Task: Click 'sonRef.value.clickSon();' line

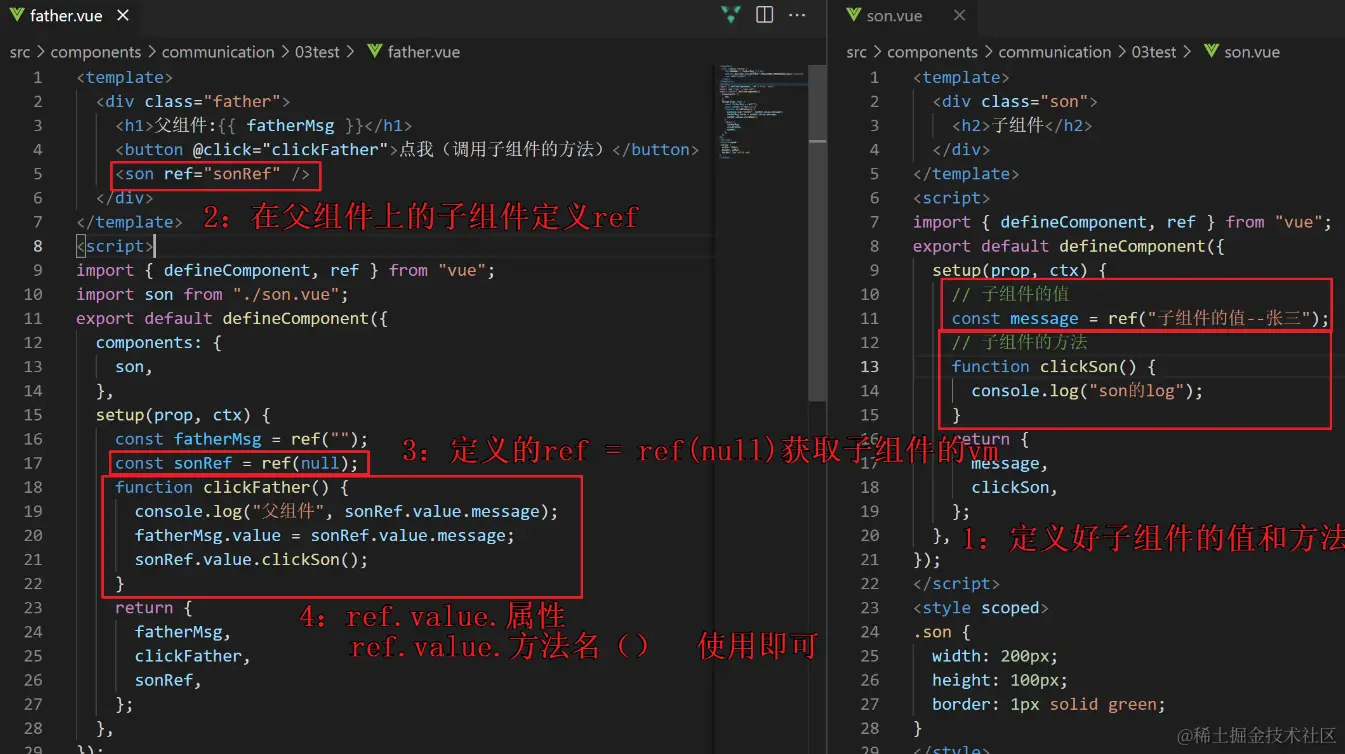Action: 252,559
